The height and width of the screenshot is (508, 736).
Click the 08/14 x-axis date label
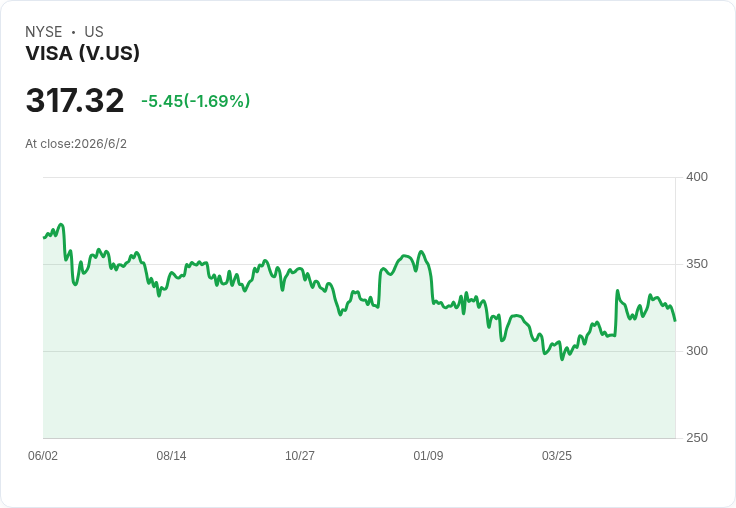[171, 455]
